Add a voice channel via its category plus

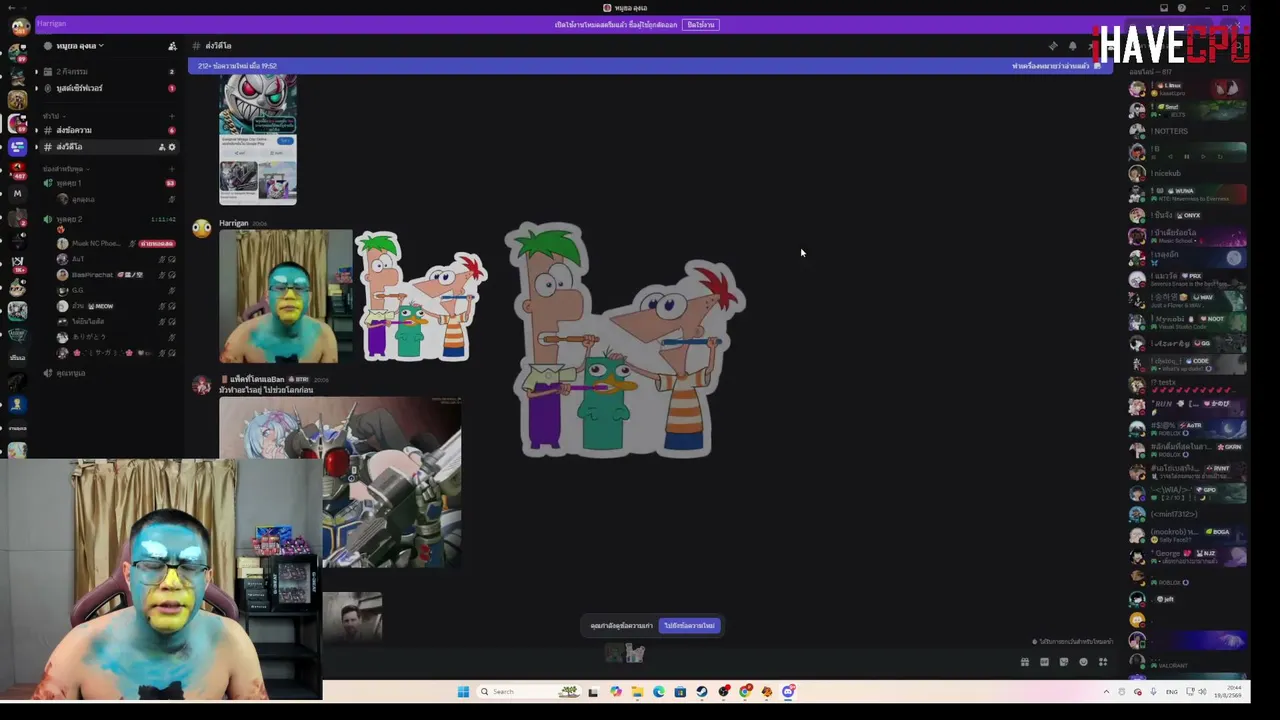point(172,169)
